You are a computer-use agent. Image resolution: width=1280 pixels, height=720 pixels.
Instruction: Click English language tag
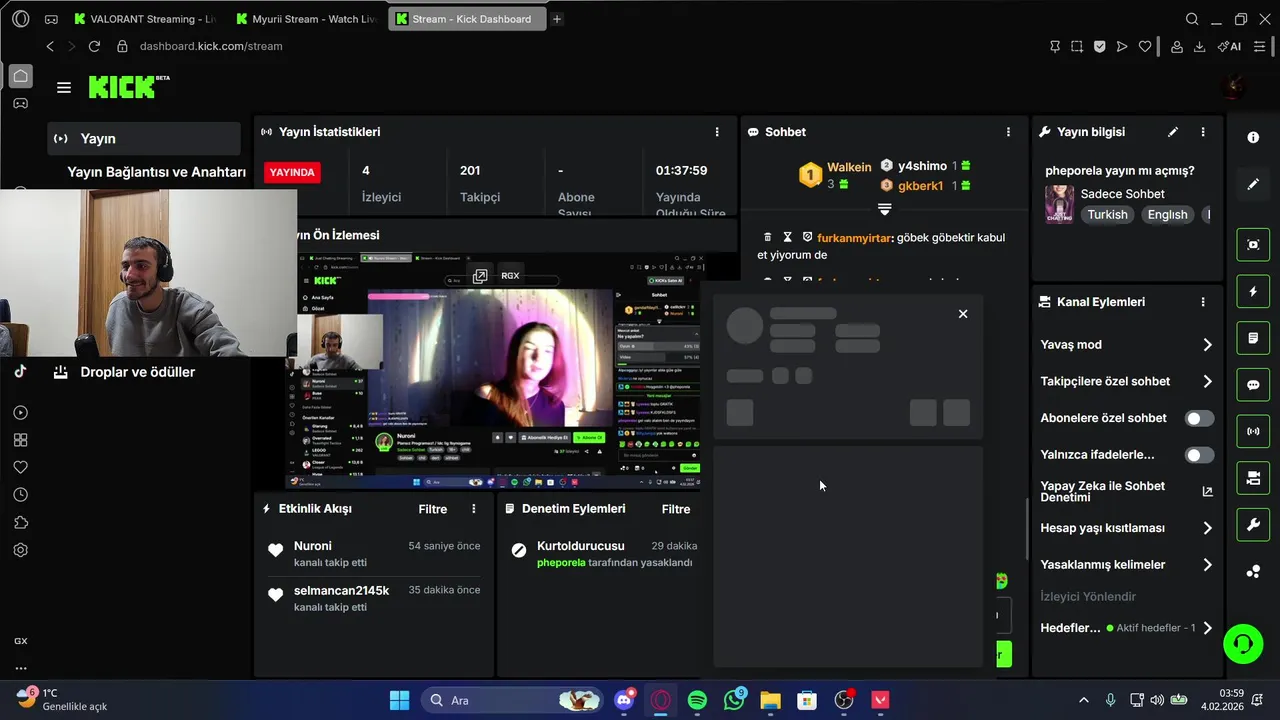(x=1167, y=215)
